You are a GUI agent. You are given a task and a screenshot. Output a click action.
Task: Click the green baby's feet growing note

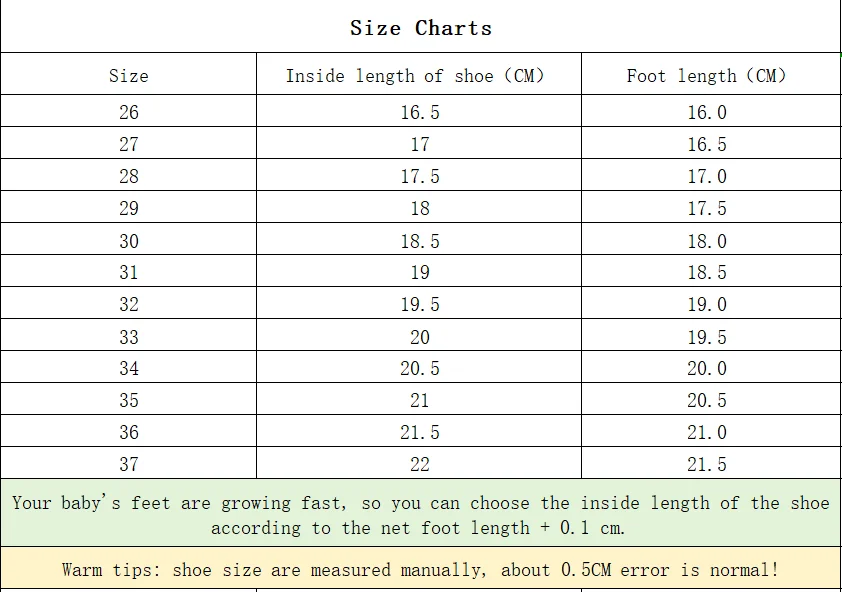[420, 512]
